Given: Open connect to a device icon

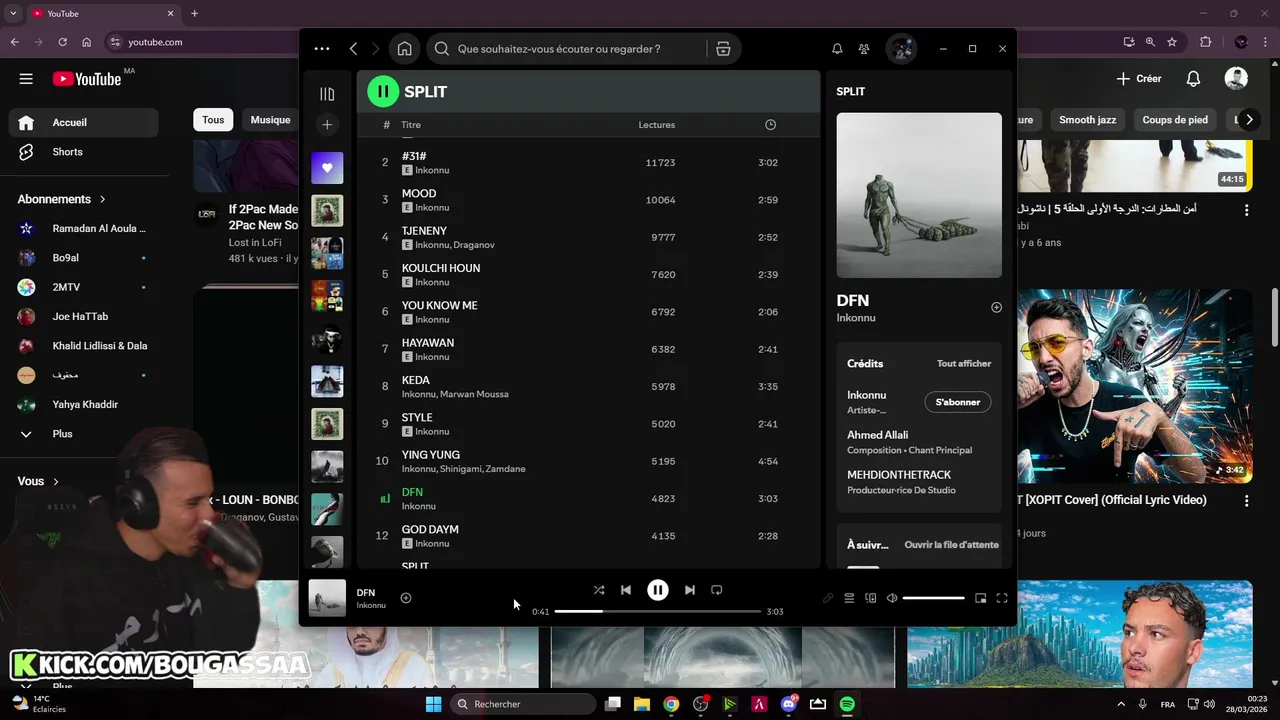Looking at the screenshot, I should point(870,598).
